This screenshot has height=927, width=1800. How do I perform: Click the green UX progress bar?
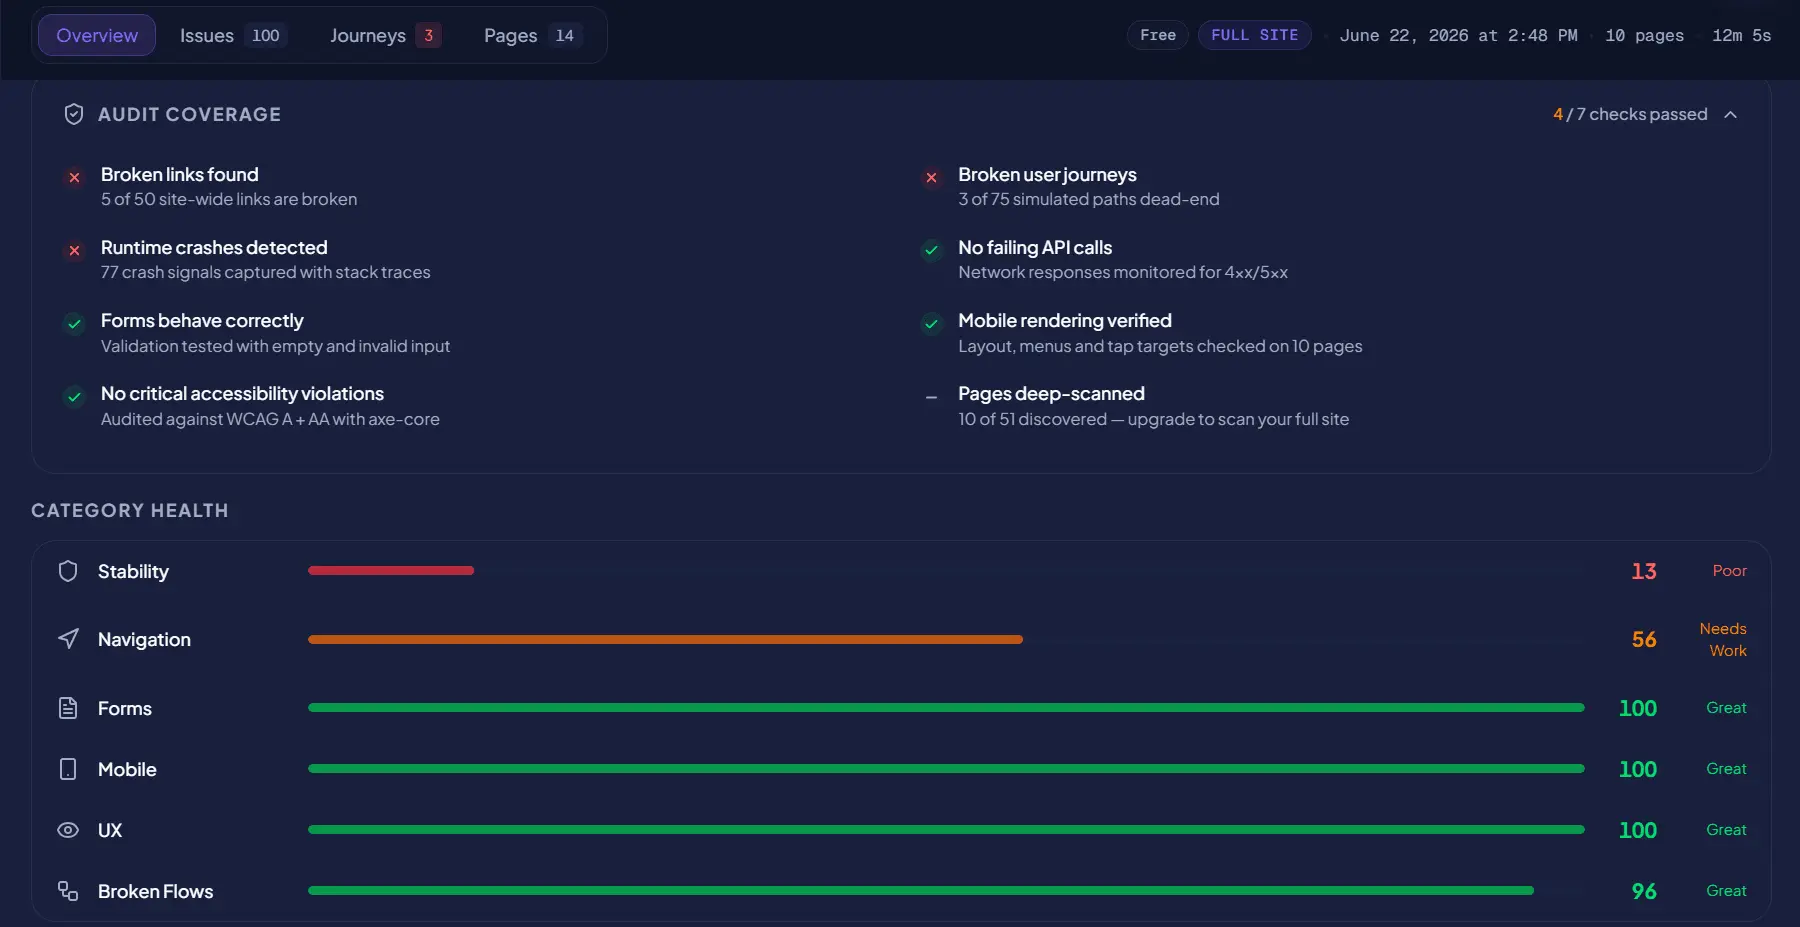(x=946, y=829)
